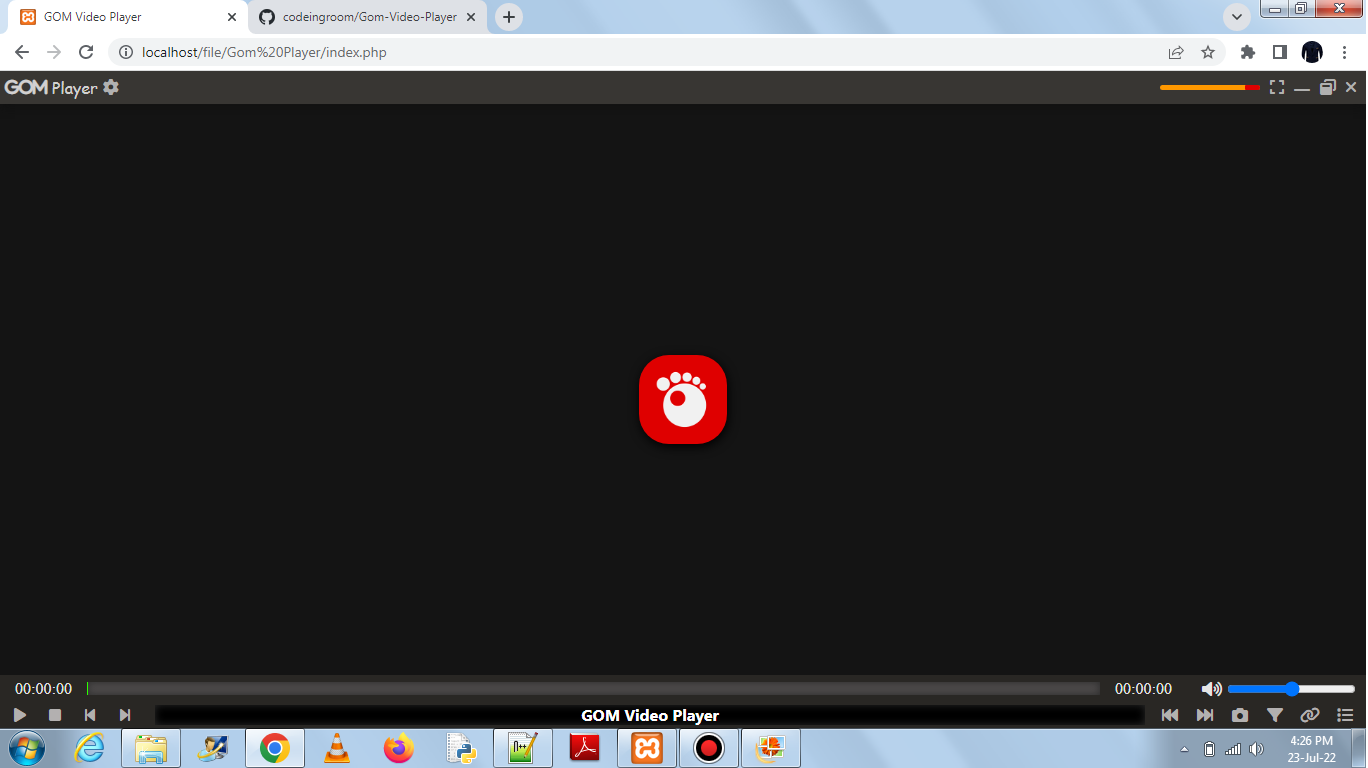
Task: Open VLC from the taskbar
Action: click(x=336, y=747)
